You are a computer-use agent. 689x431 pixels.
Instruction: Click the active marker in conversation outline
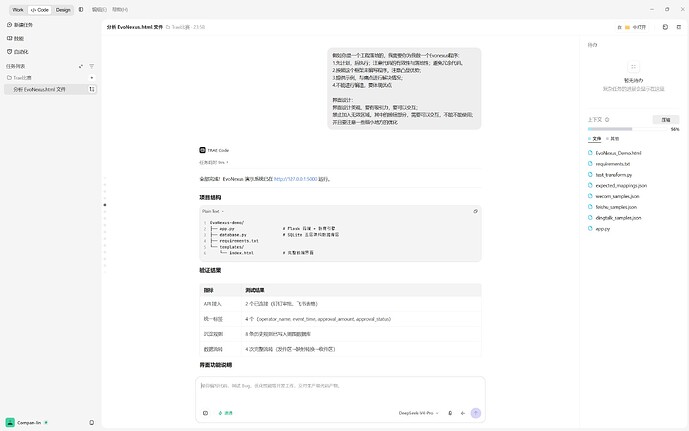(105, 205)
